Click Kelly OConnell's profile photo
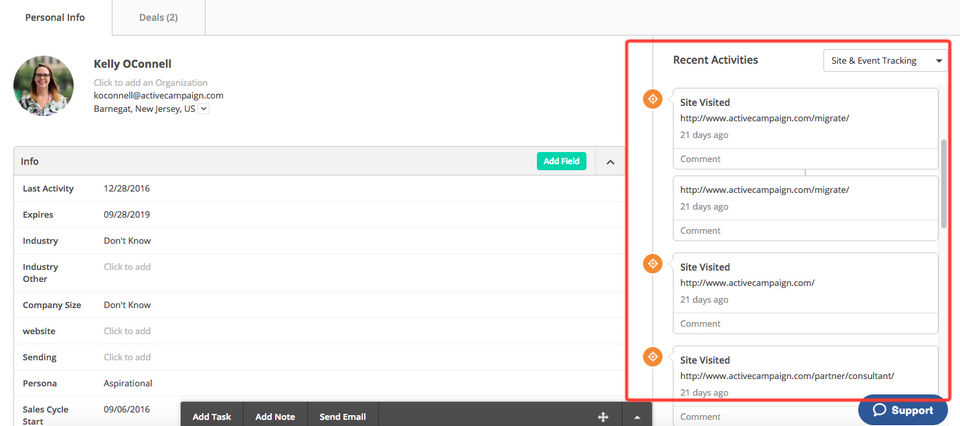The height and width of the screenshot is (426, 960). point(43,86)
